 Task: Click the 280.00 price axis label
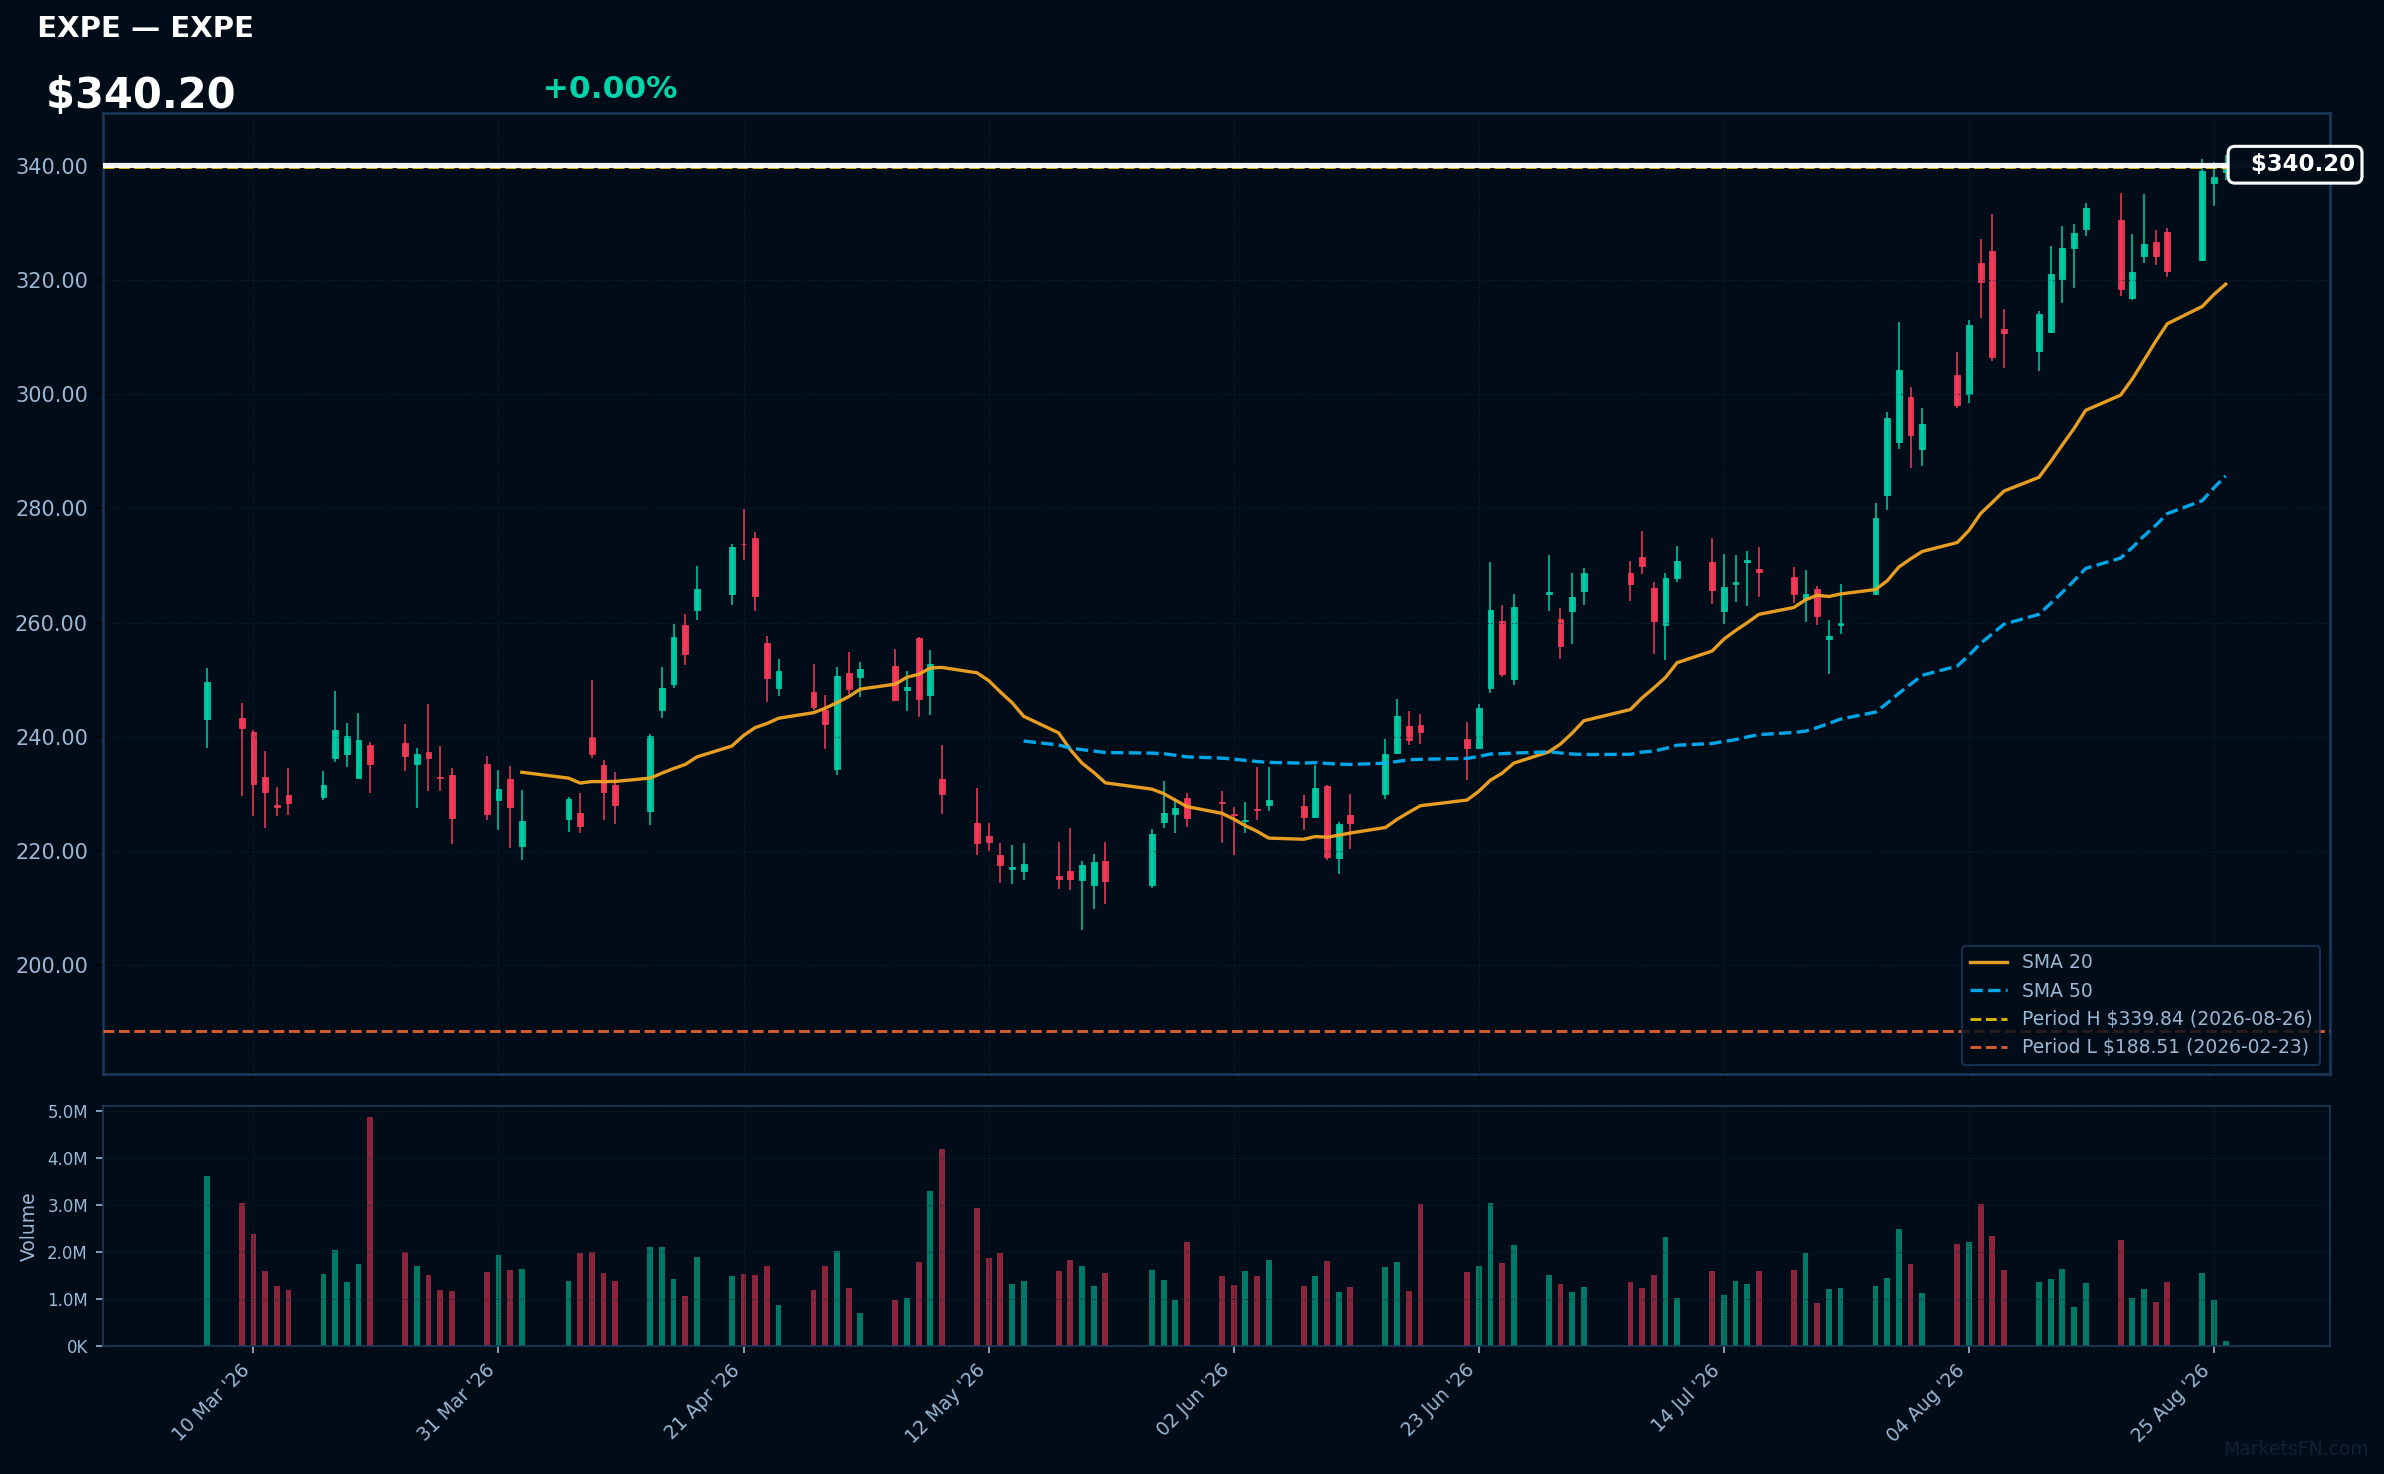(52, 509)
